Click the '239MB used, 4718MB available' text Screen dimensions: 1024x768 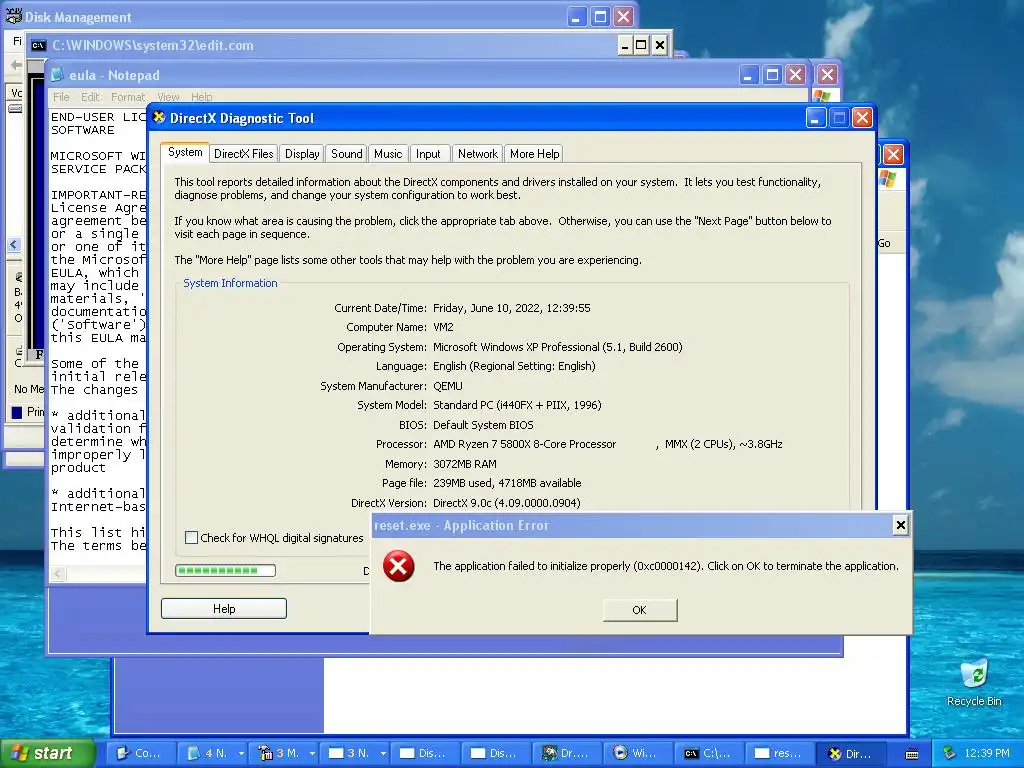point(507,483)
